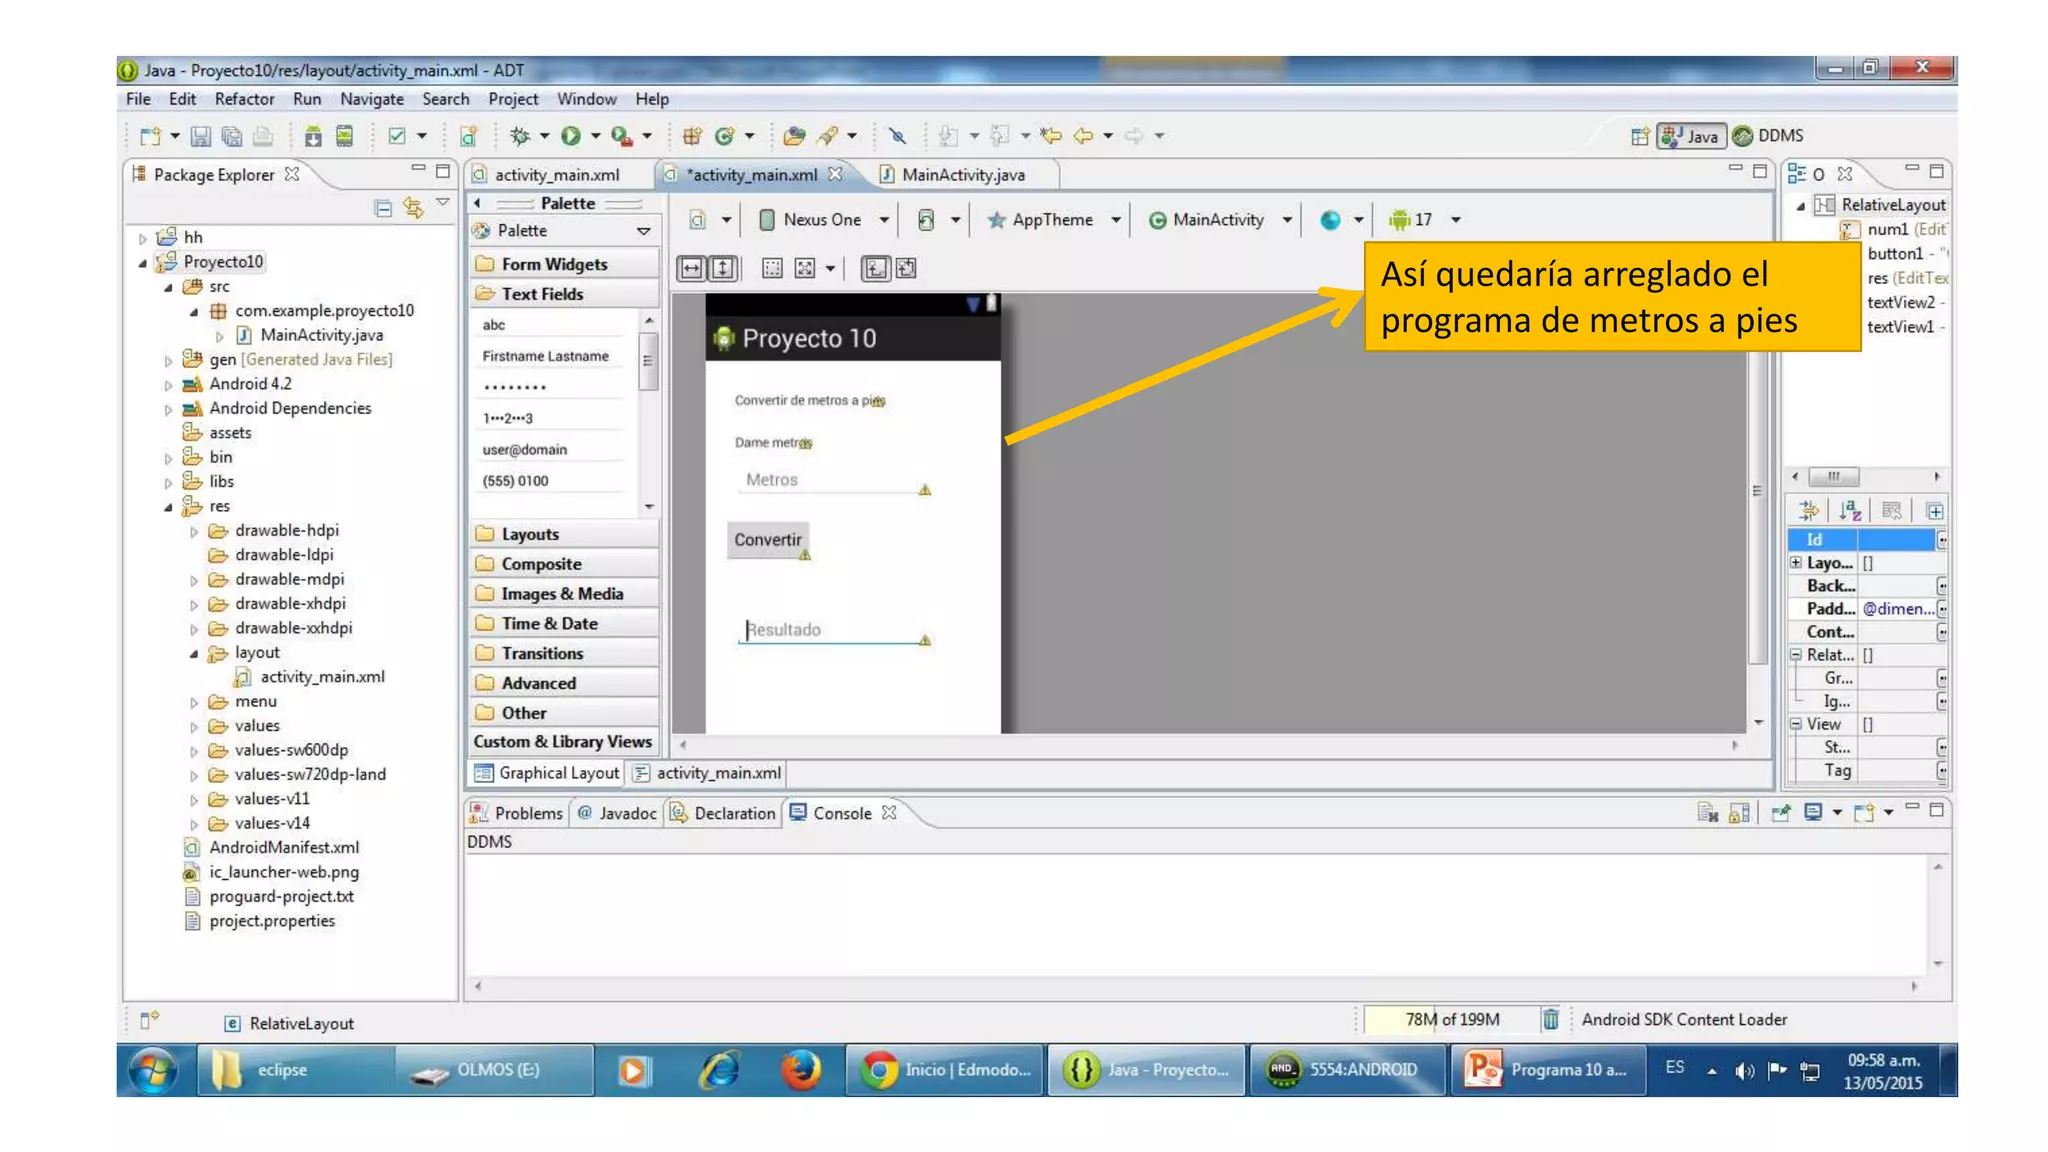Toggle fill height layout button
The width and height of the screenshot is (2048, 1152).
(722, 268)
